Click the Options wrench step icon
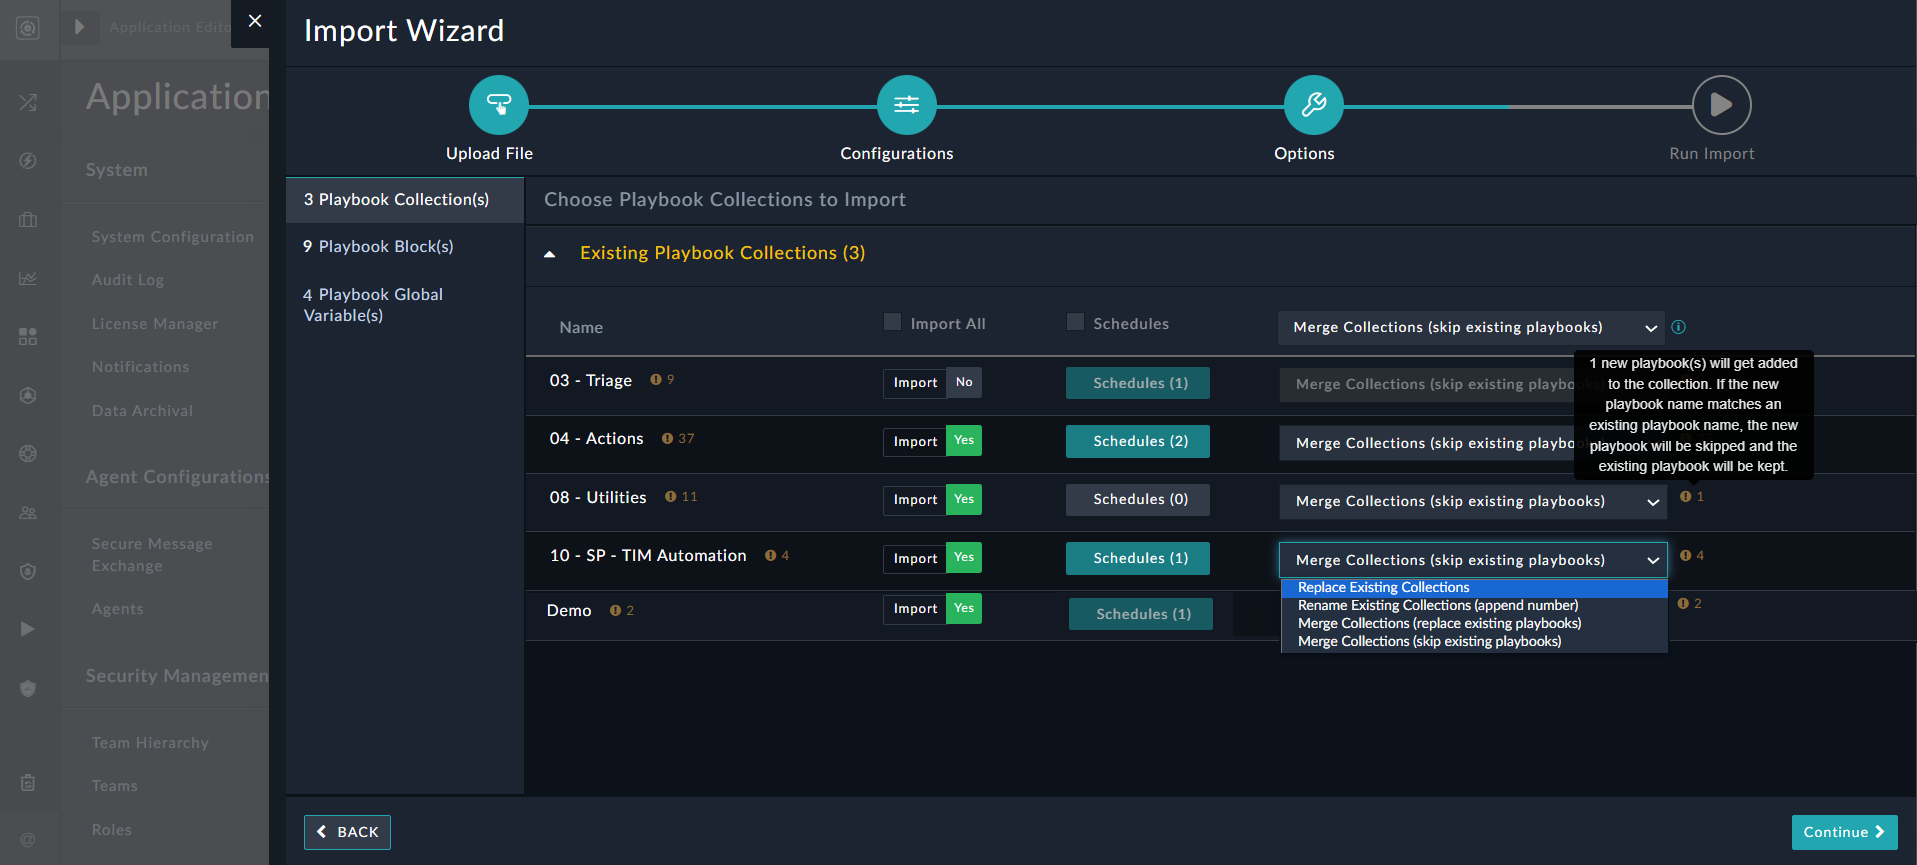Image resolution: width=1917 pixels, height=865 pixels. pos(1313,105)
